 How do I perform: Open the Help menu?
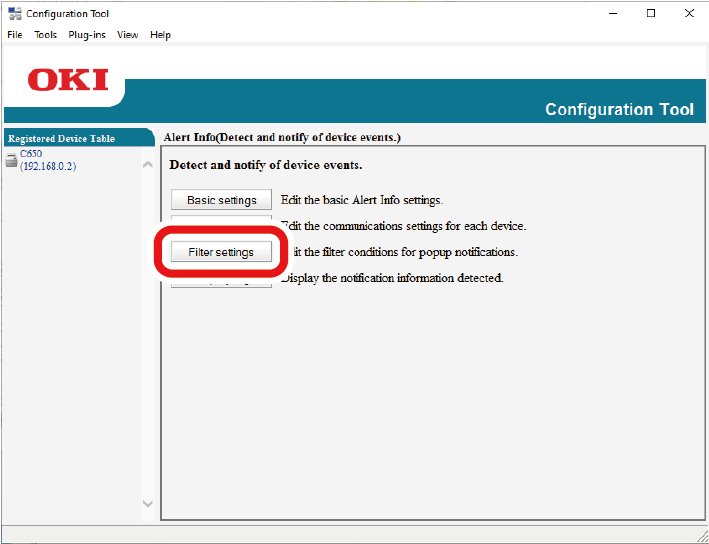160,35
